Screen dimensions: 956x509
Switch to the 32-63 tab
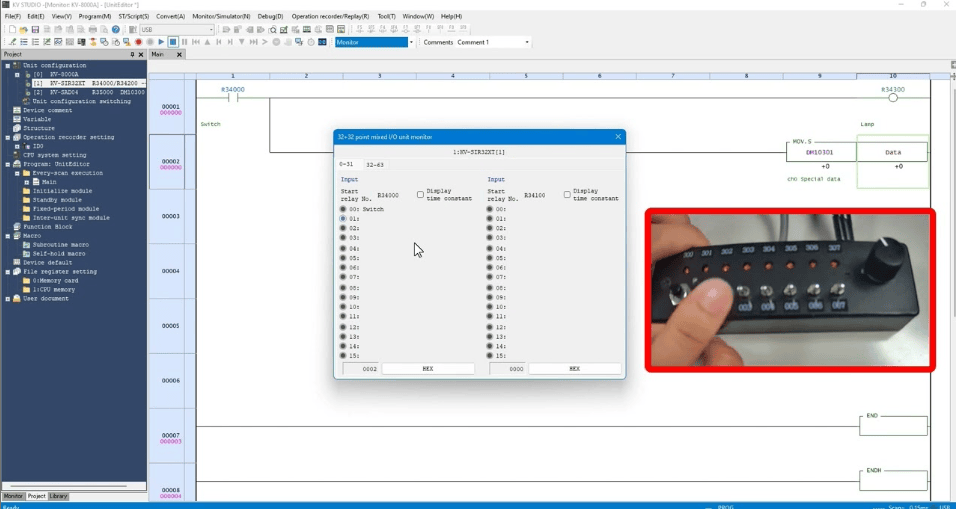tap(375, 164)
